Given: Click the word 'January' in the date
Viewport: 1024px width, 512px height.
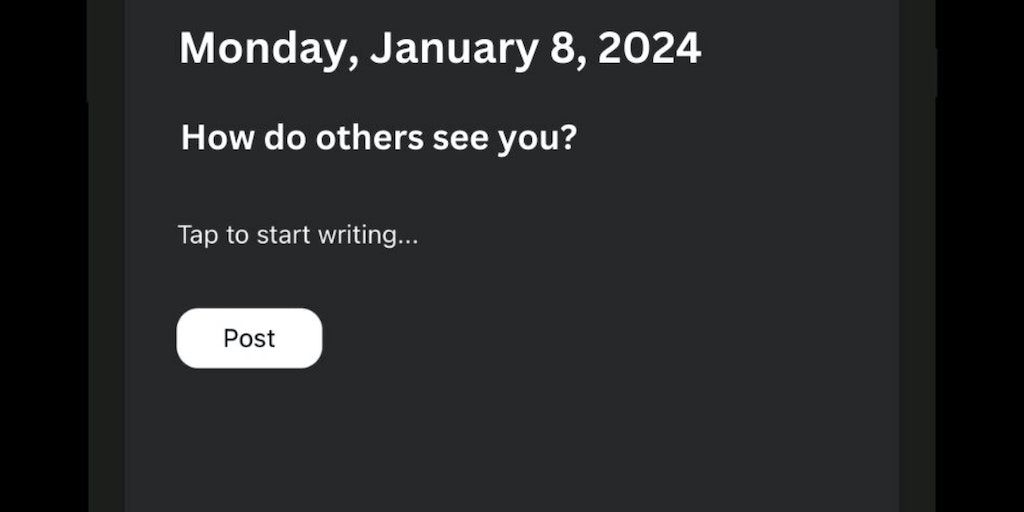Looking at the screenshot, I should (x=454, y=48).
